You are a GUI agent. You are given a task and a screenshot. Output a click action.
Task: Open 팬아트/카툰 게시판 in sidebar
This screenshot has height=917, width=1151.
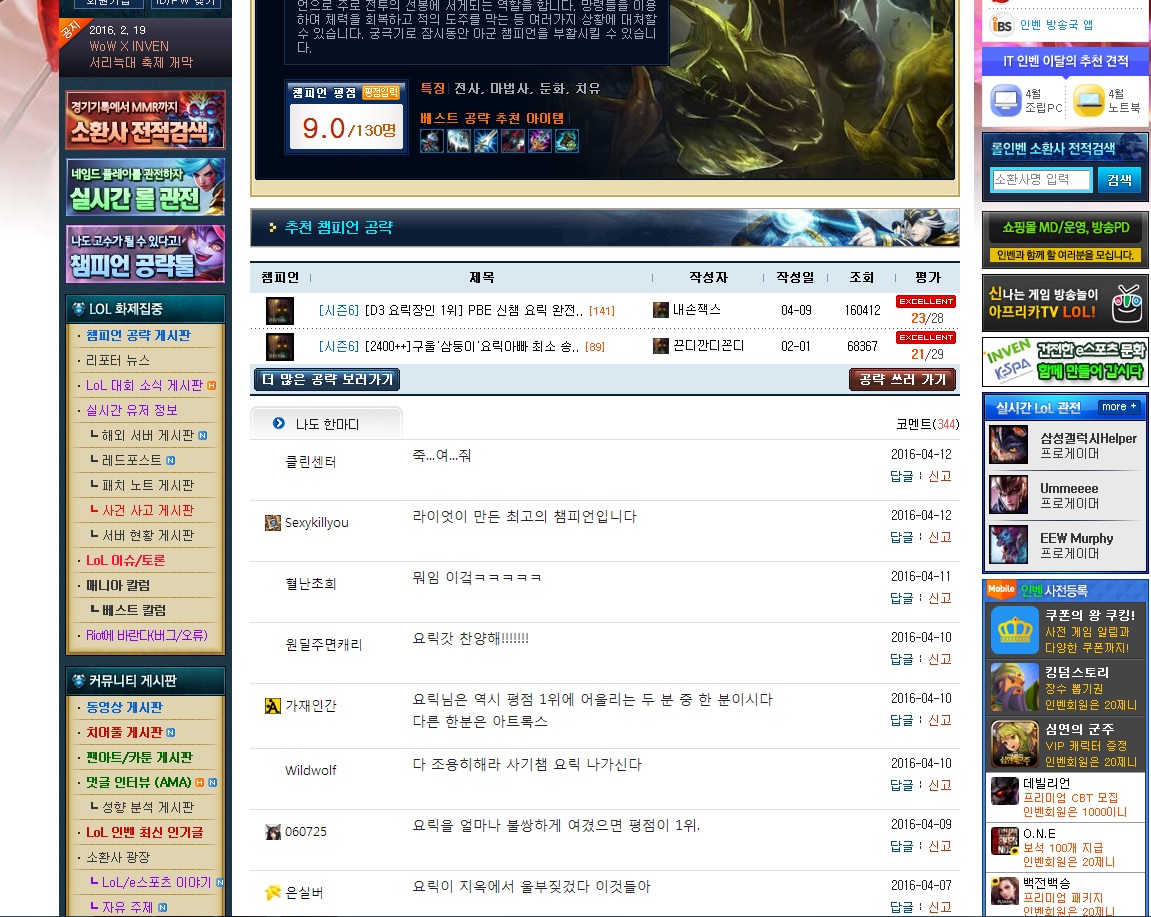(x=139, y=758)
